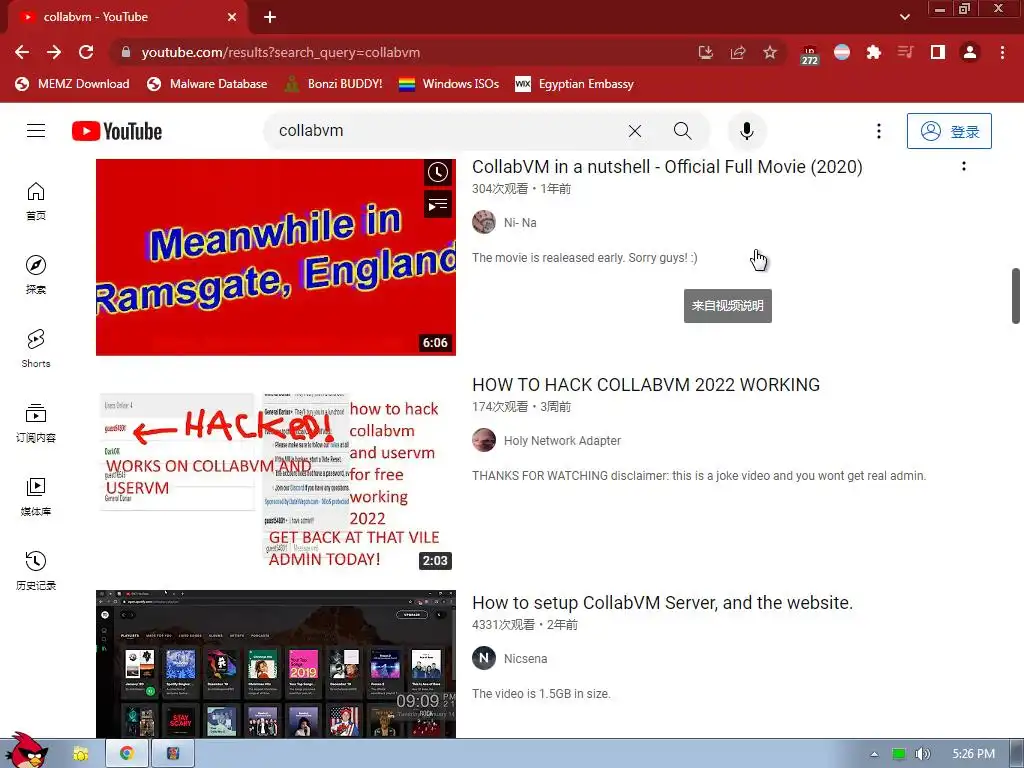The height and width of the screenshot is (768, 1024).
Task: Open the Chrome three-dot menu
Action: [1002, 52]
